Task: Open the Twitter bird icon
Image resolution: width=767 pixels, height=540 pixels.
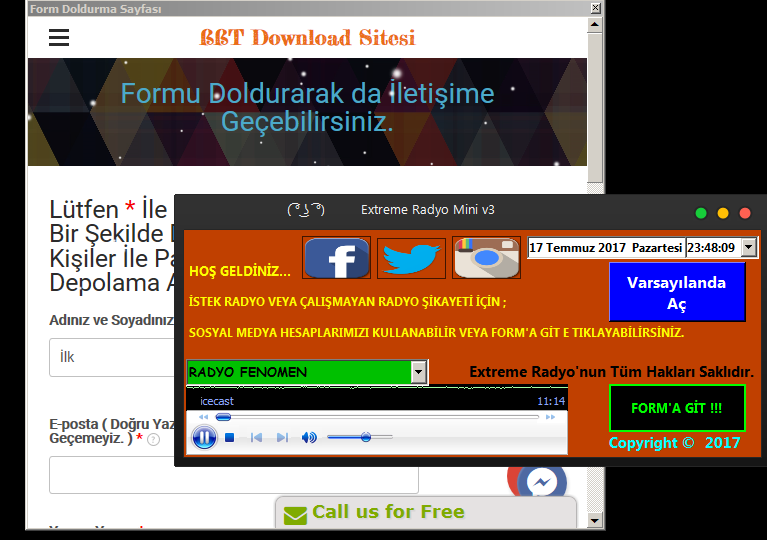Action: (x=411, y=258)
